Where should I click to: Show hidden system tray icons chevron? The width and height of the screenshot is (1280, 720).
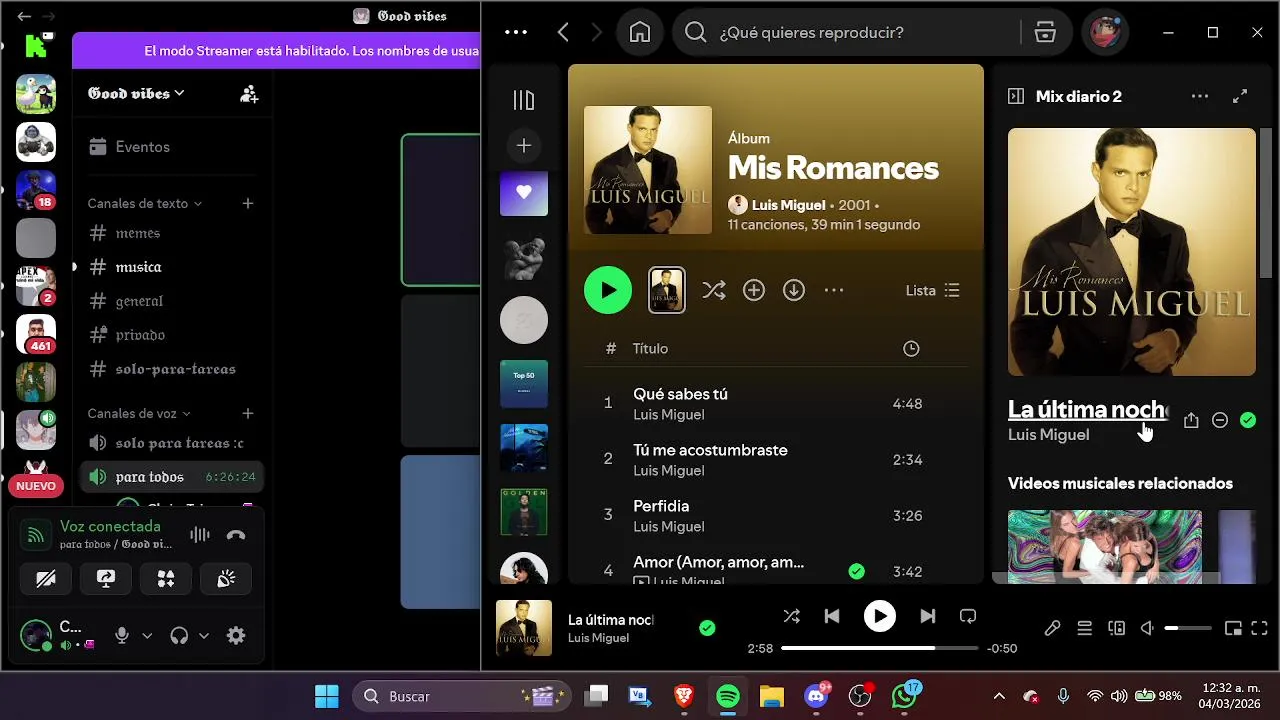tap(999, 696)
